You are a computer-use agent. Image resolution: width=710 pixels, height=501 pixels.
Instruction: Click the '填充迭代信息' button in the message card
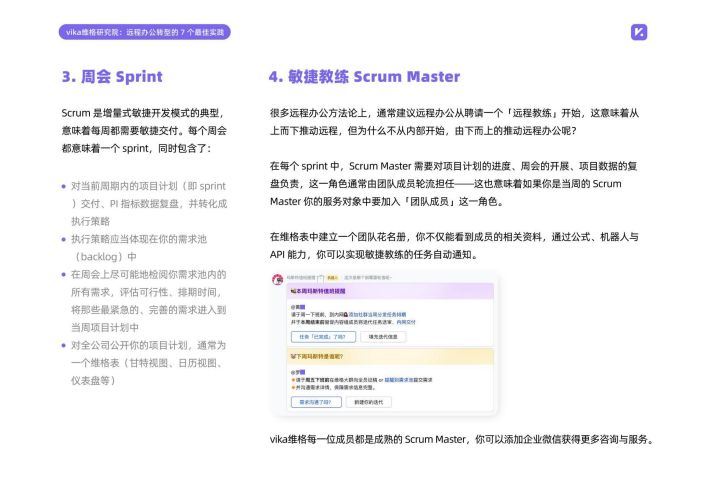click(x=383, y=337)
